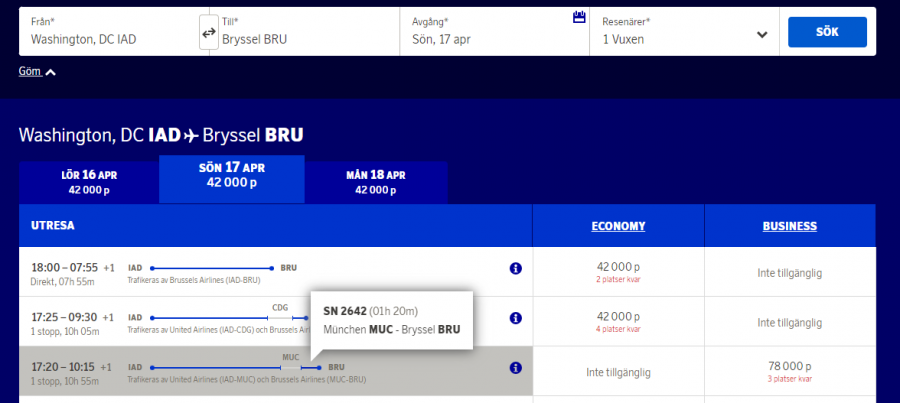Sort by the Economy column header link
This screenshot has width=900, height=403.
(x=617, y=226)
